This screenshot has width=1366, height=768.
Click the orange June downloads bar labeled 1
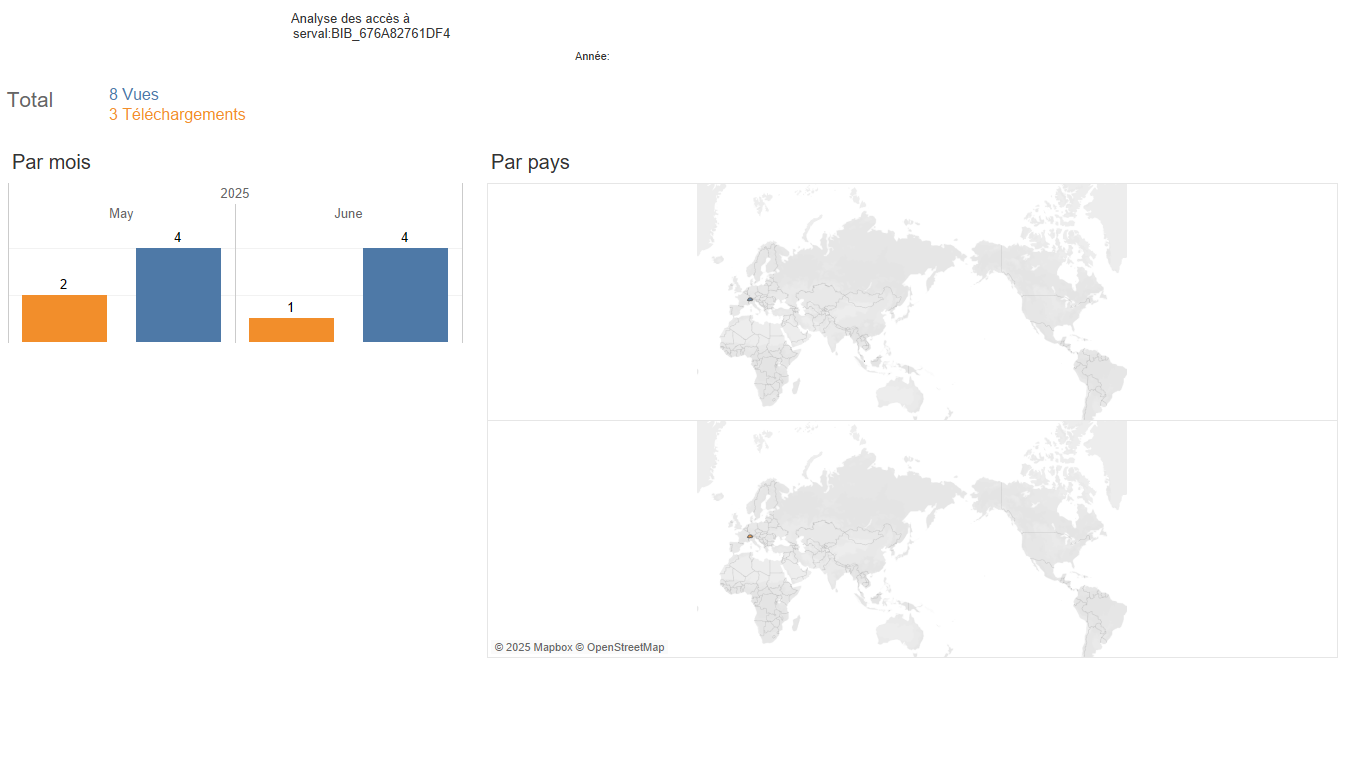pyautogui.click(x=291, y=330)
